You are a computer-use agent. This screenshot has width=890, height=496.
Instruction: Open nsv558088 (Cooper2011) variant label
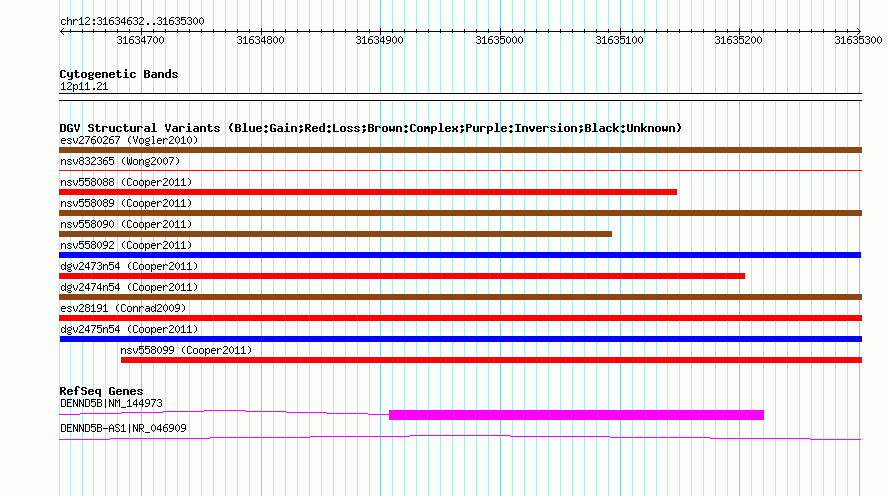pos(126,182)
